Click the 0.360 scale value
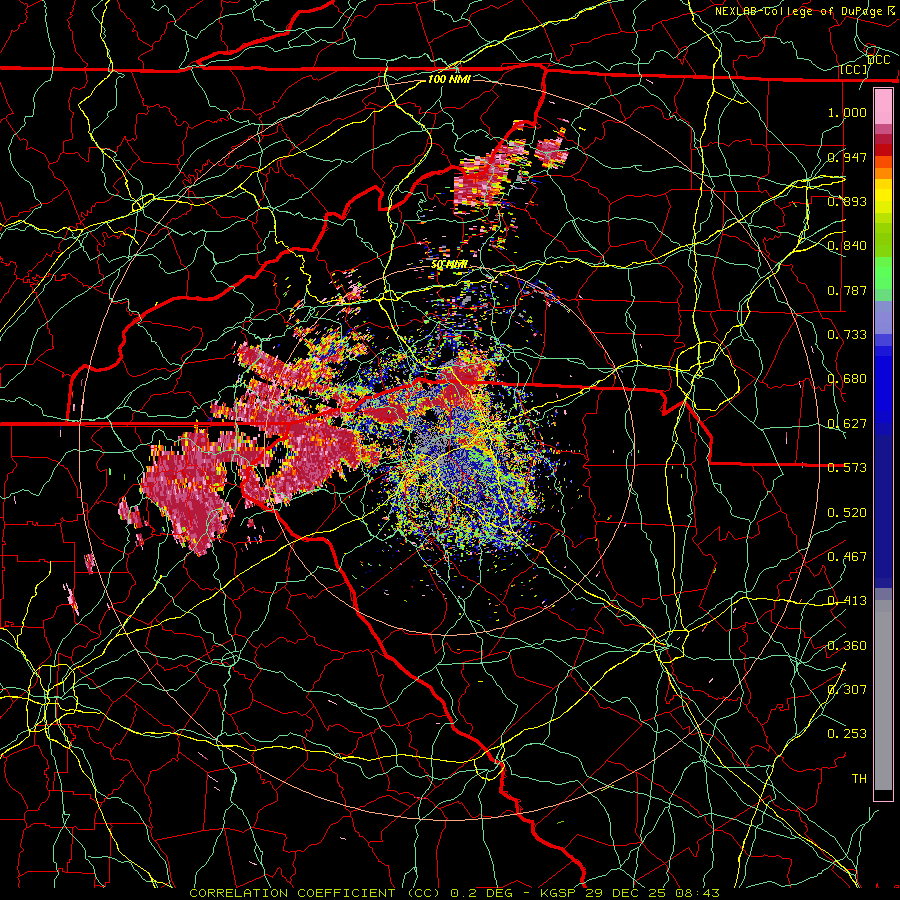The image size is (900, 900). click(x=847, y=646)
